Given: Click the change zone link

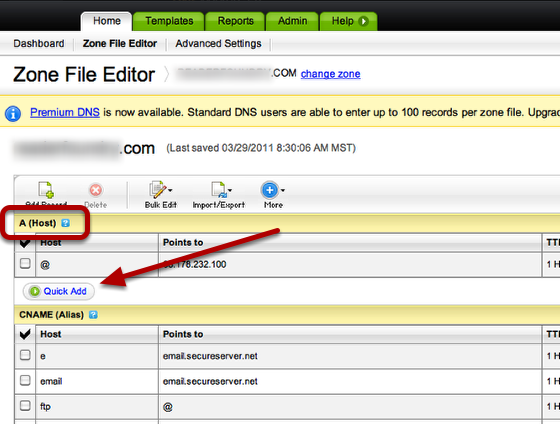Looking at the screenshot, I should click(330, 74).
